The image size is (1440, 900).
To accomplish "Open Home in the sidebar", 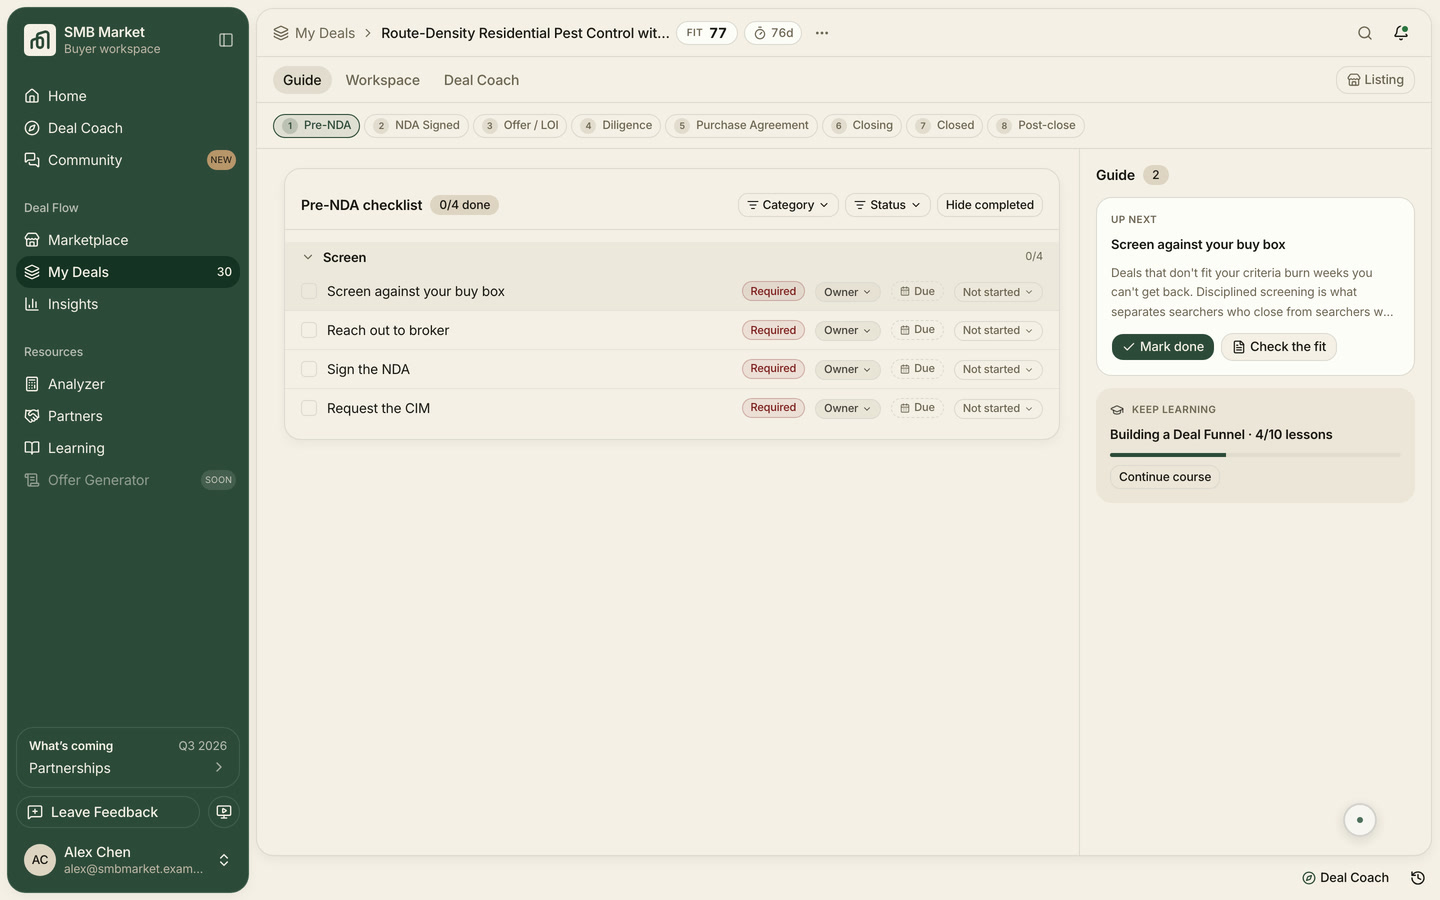I will pyautogui.click(x=128, y=96).
